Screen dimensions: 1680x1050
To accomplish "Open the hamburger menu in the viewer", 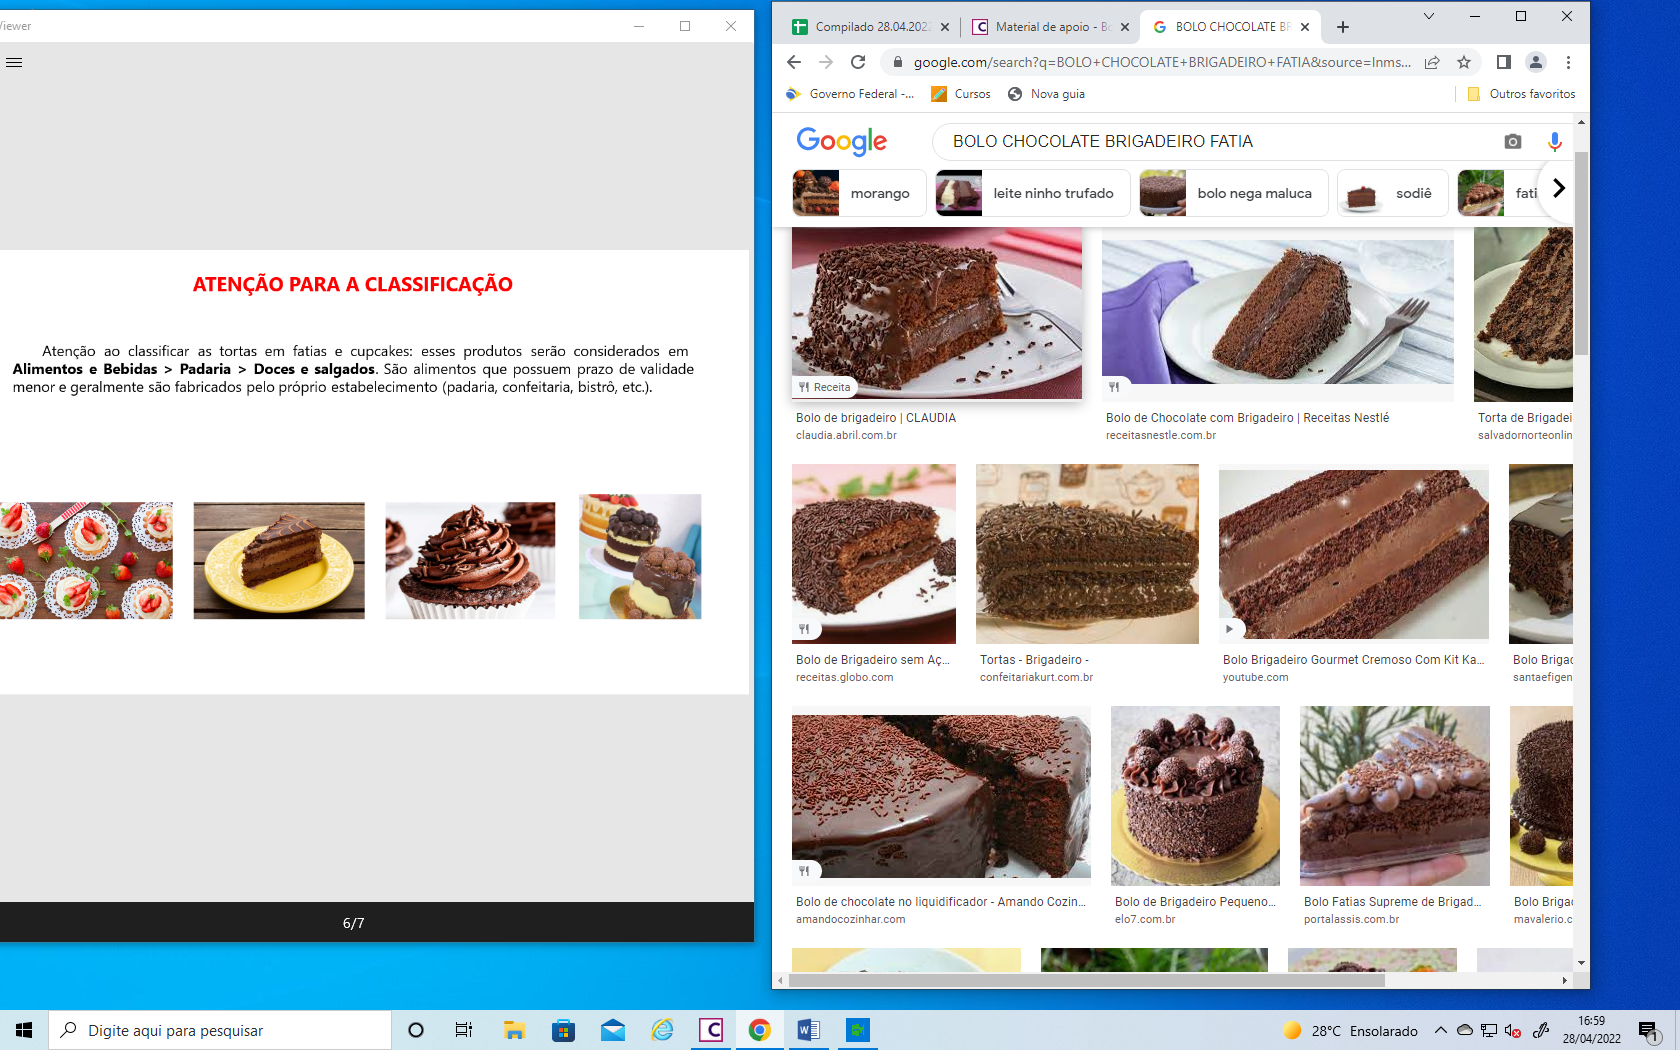I will coord(14,62).
